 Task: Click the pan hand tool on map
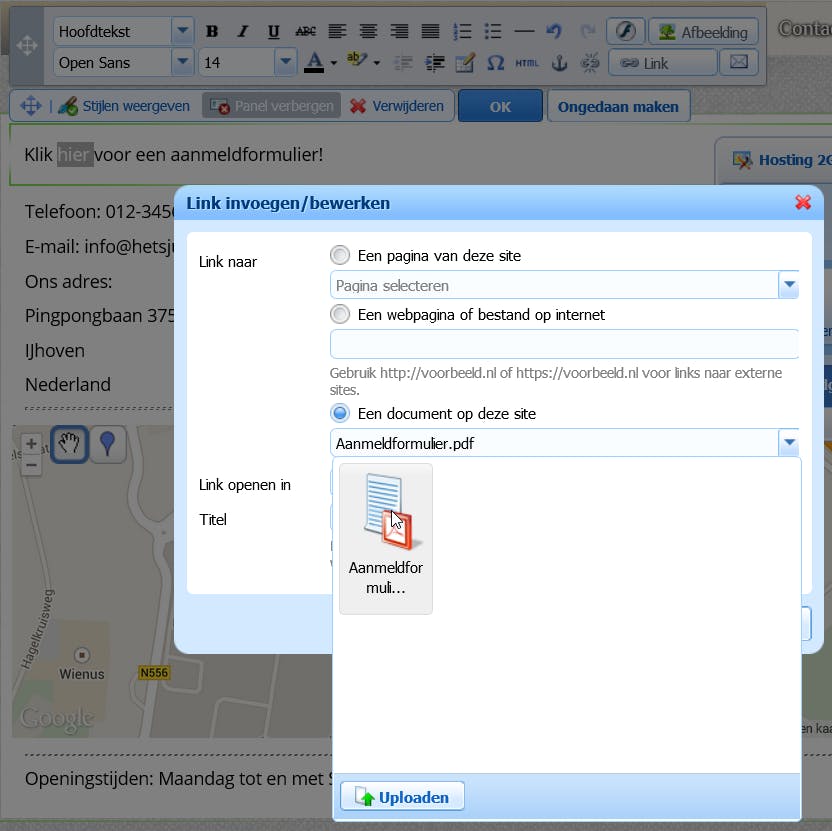coord(69,444)
